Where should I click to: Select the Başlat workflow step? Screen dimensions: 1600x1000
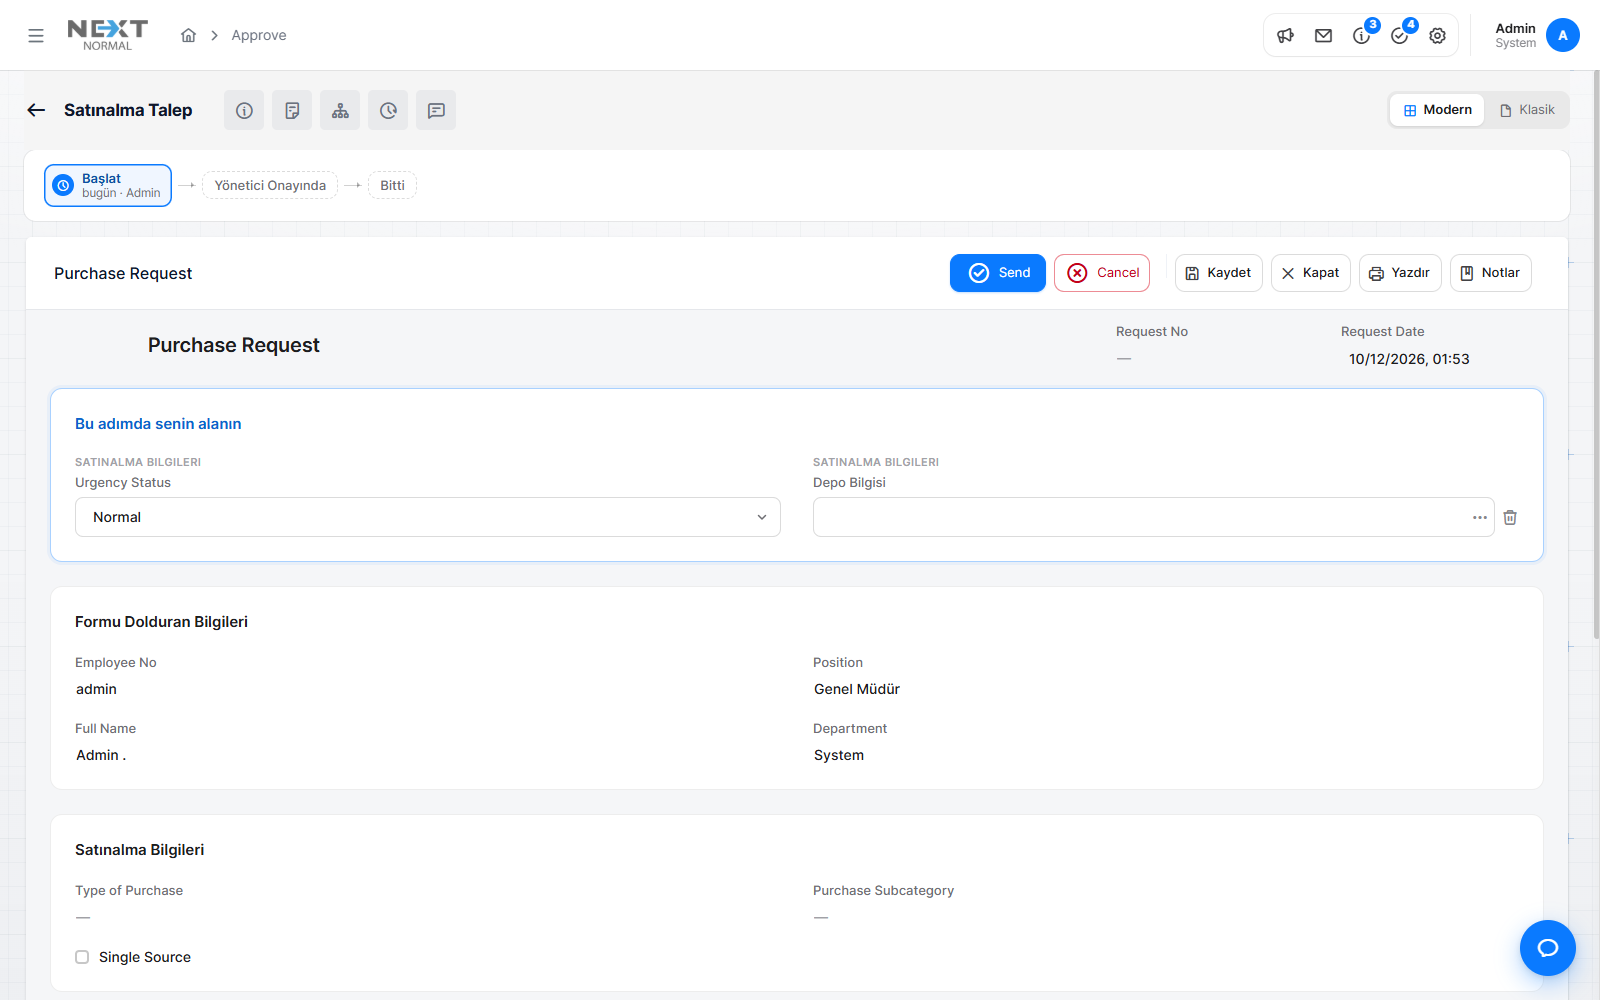tap(108, 185)
